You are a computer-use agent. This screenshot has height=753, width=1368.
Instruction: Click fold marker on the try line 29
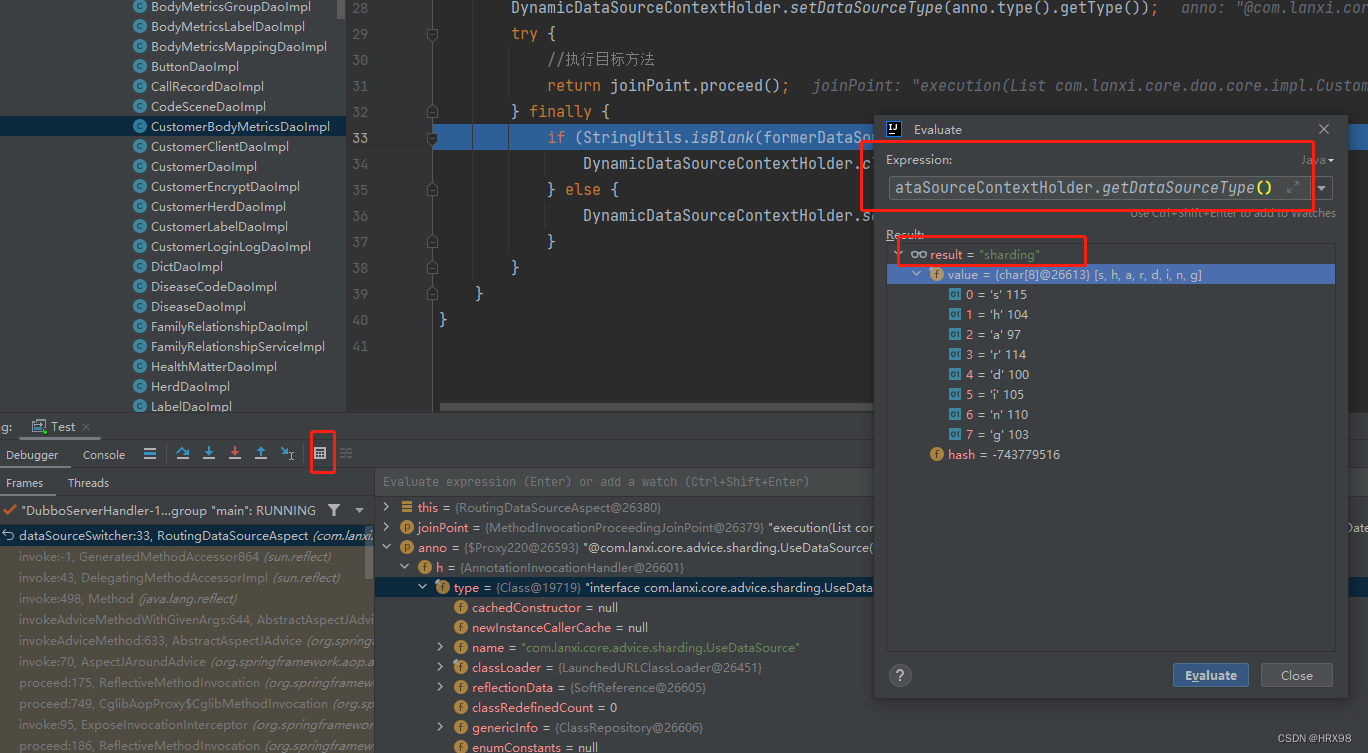[432, 34]
